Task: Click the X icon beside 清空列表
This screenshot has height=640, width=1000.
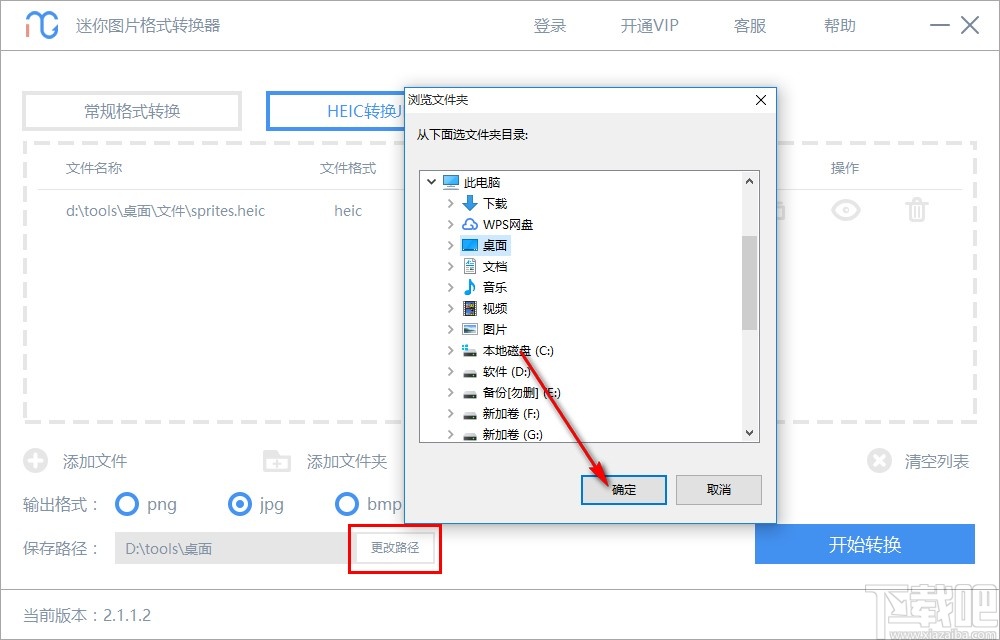Action: (x=879, y=461)
